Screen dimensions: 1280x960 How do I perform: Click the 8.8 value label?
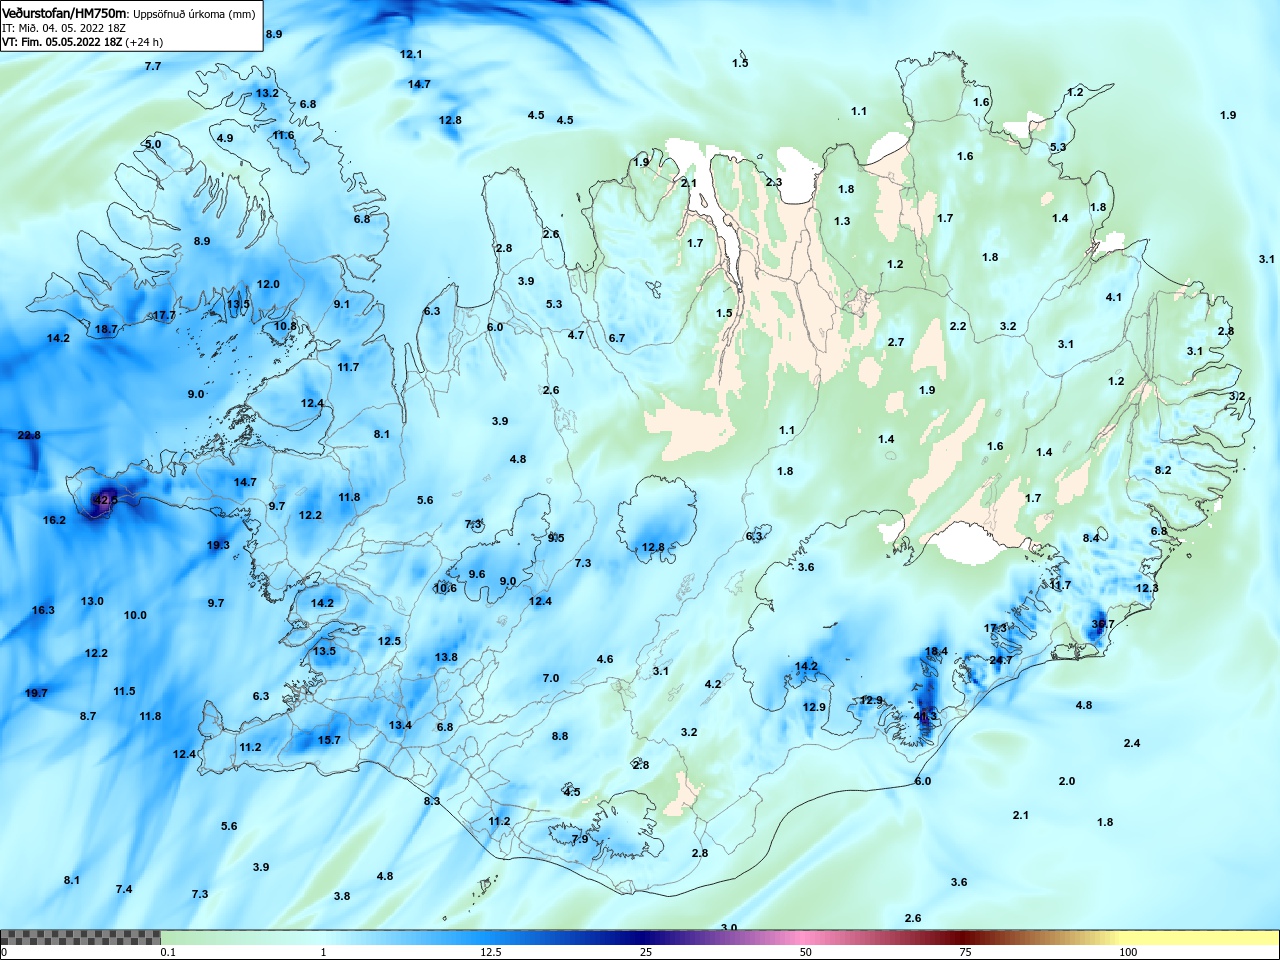point(560,736)
